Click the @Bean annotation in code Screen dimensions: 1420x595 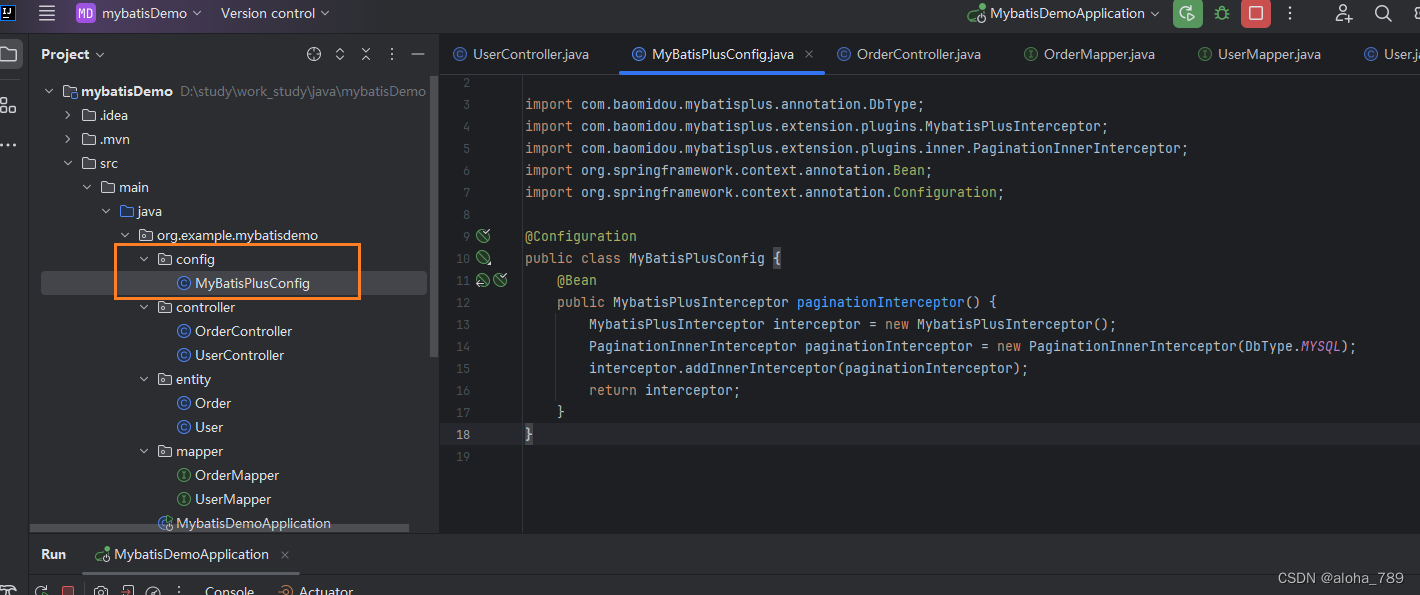(x=577, y=280)
